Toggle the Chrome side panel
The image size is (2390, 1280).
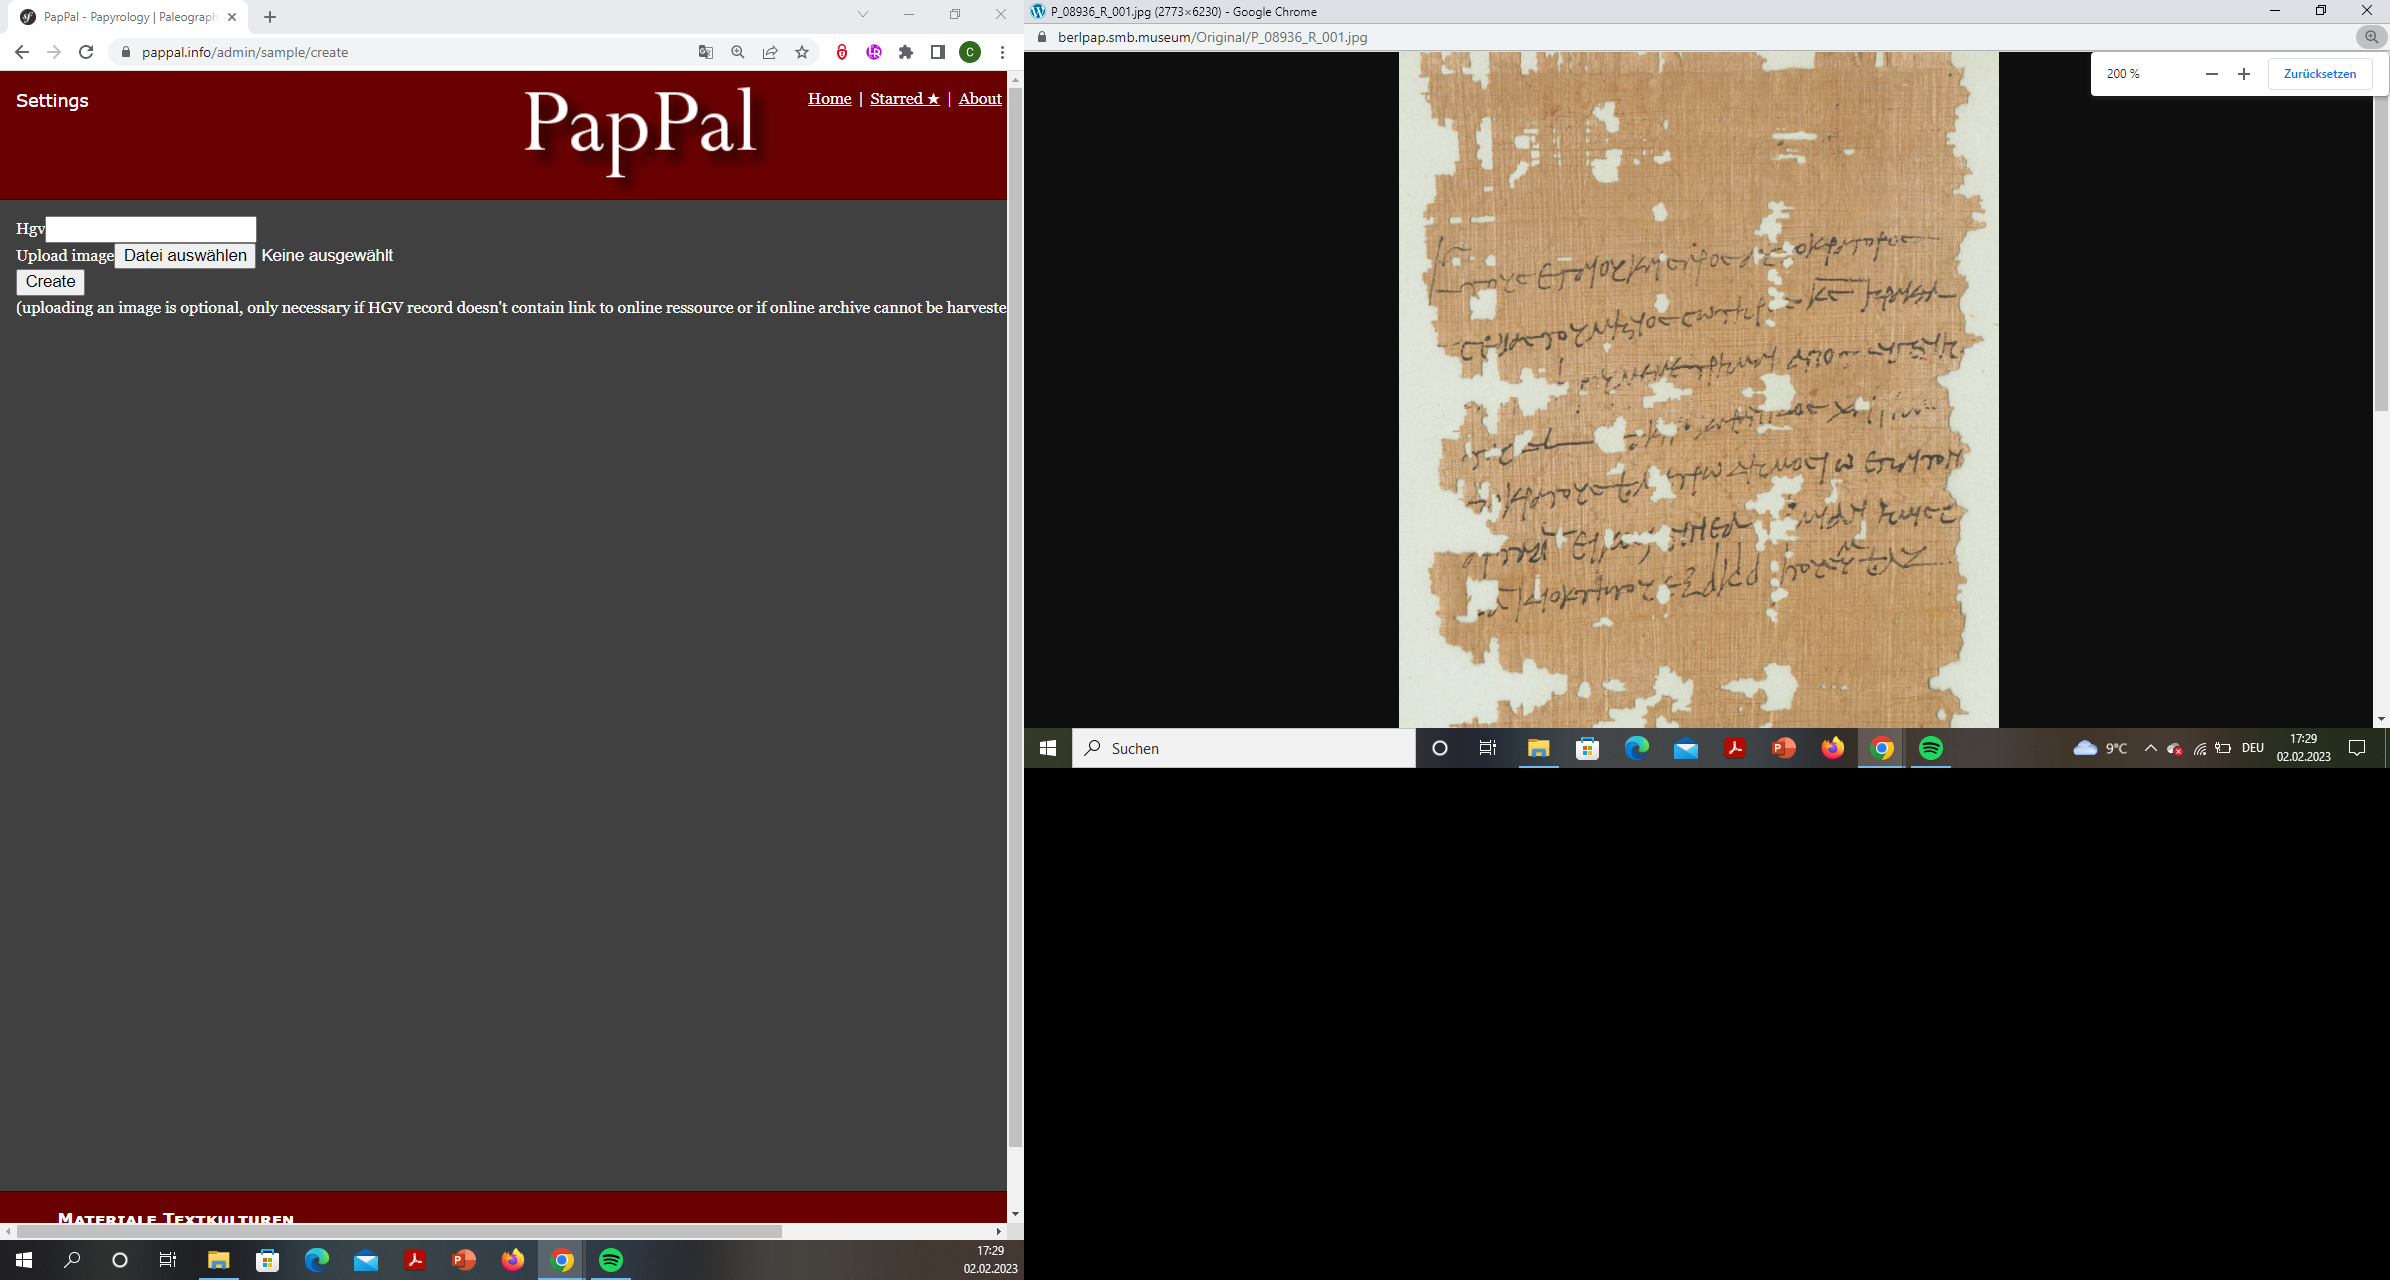click(x=938, y=52)
